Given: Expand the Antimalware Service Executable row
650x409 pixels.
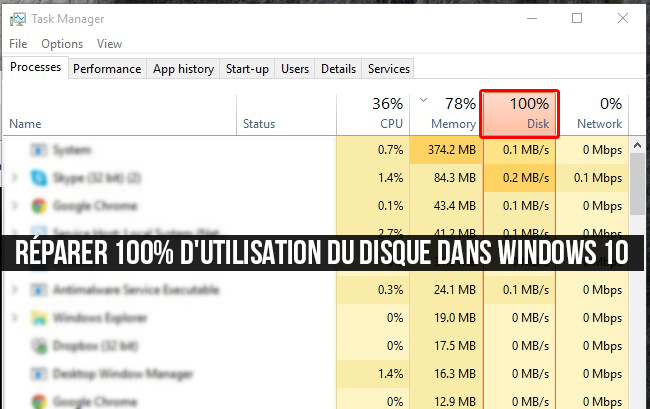Looking at the screenshot, I should [15, 290].
